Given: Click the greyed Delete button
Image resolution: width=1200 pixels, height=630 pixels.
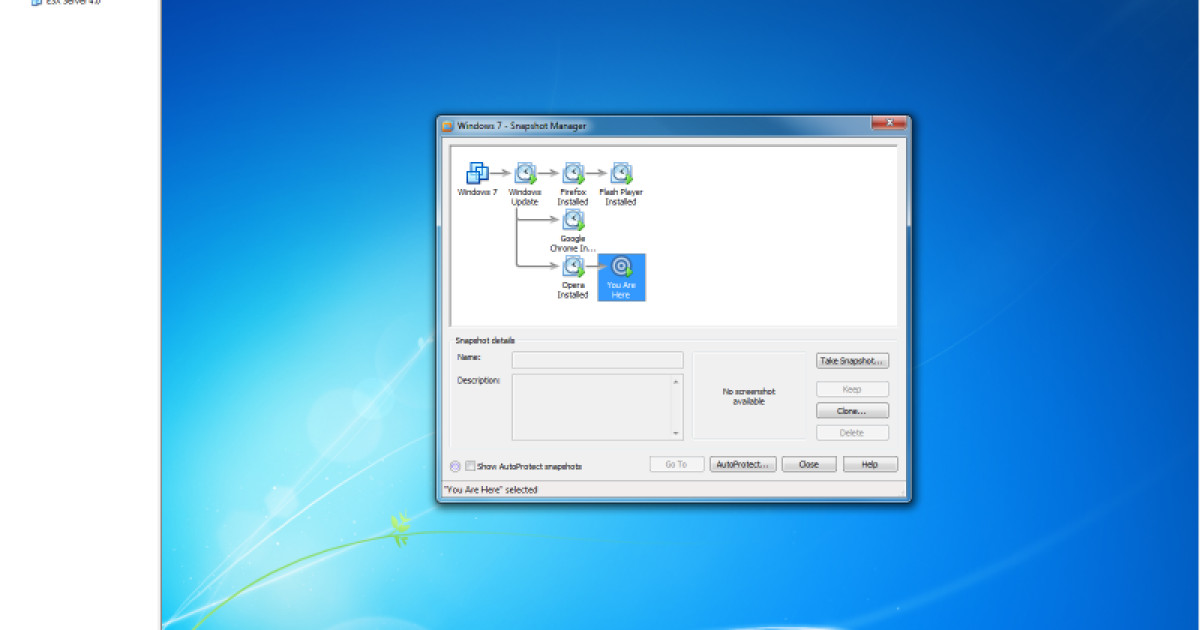Looking at the screenshot, I should tap(852, 433).
